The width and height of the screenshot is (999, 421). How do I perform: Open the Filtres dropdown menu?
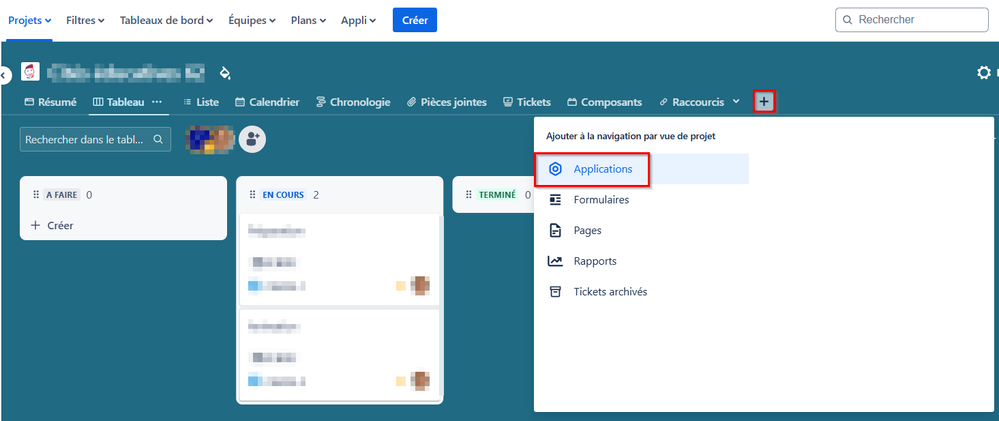[85, 20]
